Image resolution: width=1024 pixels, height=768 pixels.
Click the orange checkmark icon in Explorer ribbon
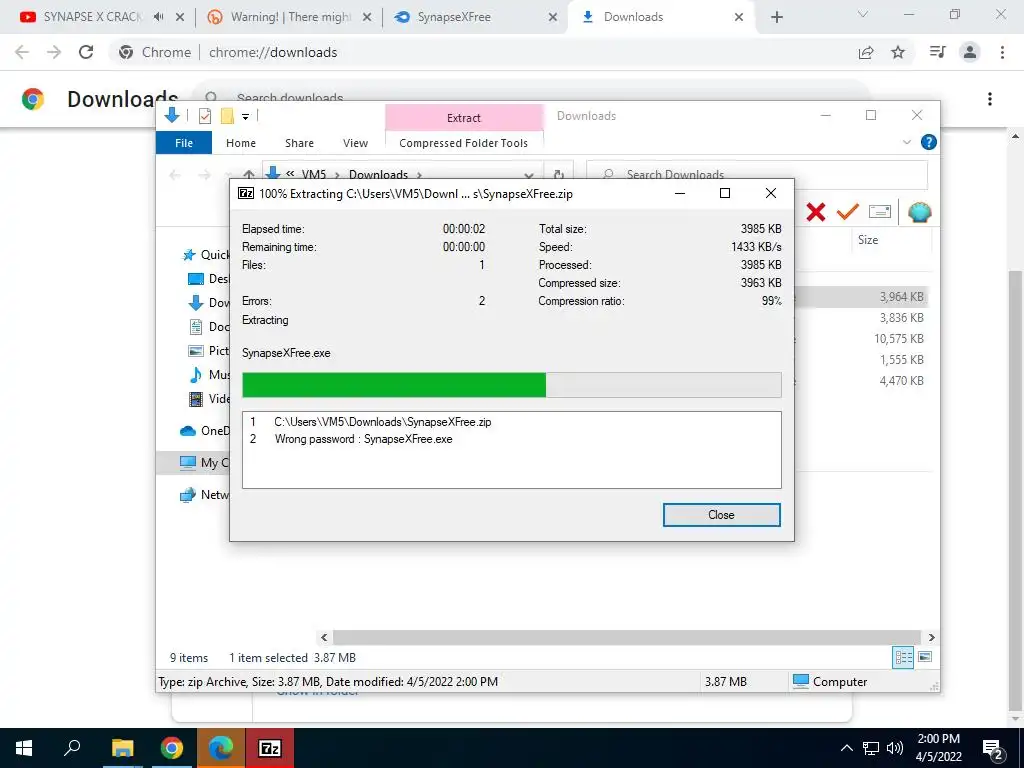(848, 212)
